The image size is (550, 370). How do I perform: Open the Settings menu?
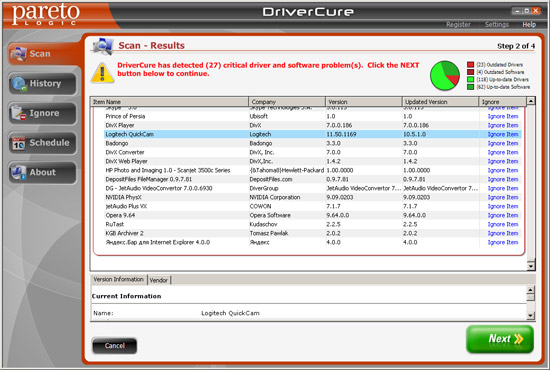tap(497, 25)
